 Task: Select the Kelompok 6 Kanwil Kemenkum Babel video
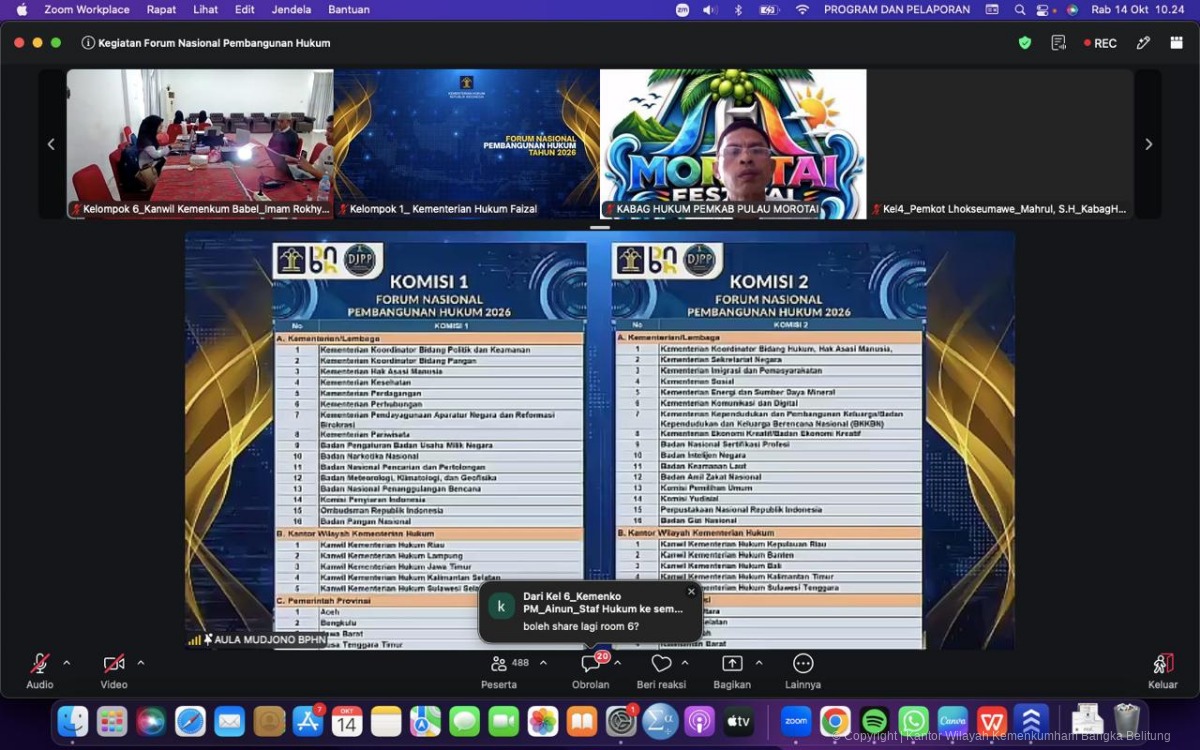point(200,144)
